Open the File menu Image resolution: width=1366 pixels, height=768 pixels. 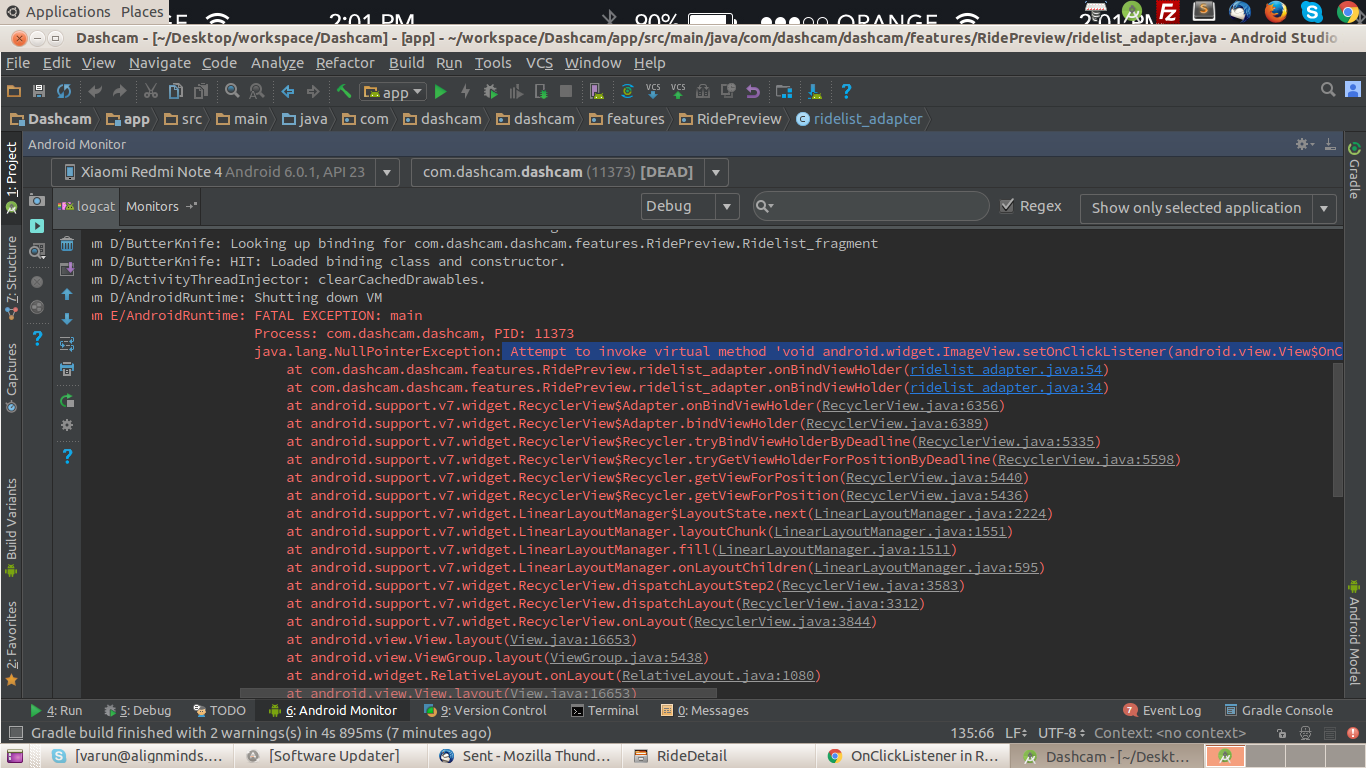tap(18, 62)
